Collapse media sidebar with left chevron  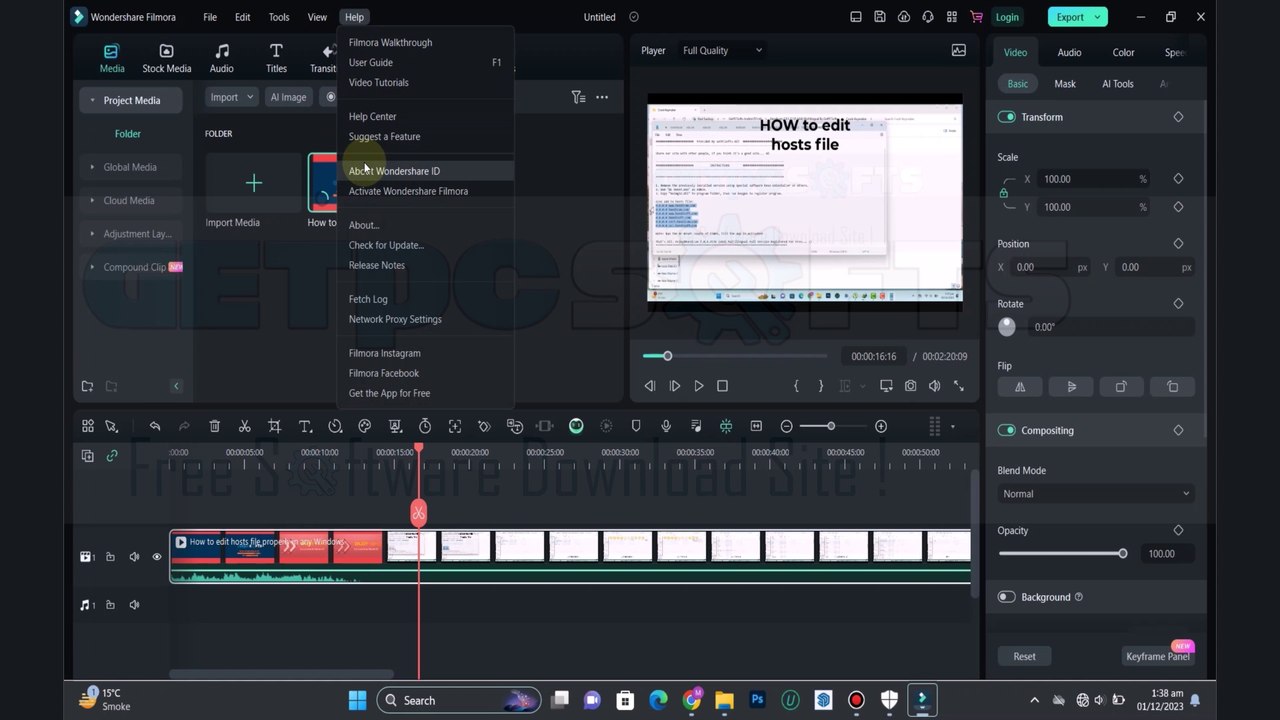click(176, 386)
